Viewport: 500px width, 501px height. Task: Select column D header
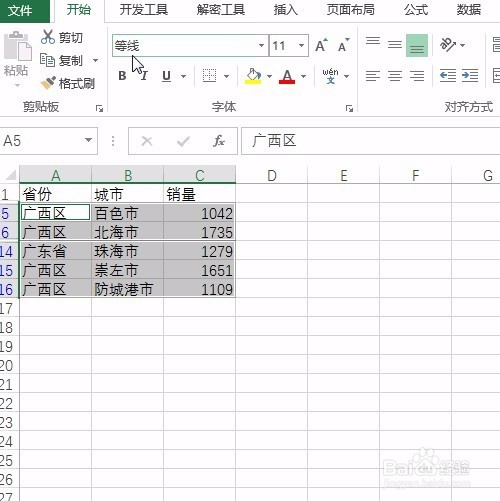tap(272, 175)
